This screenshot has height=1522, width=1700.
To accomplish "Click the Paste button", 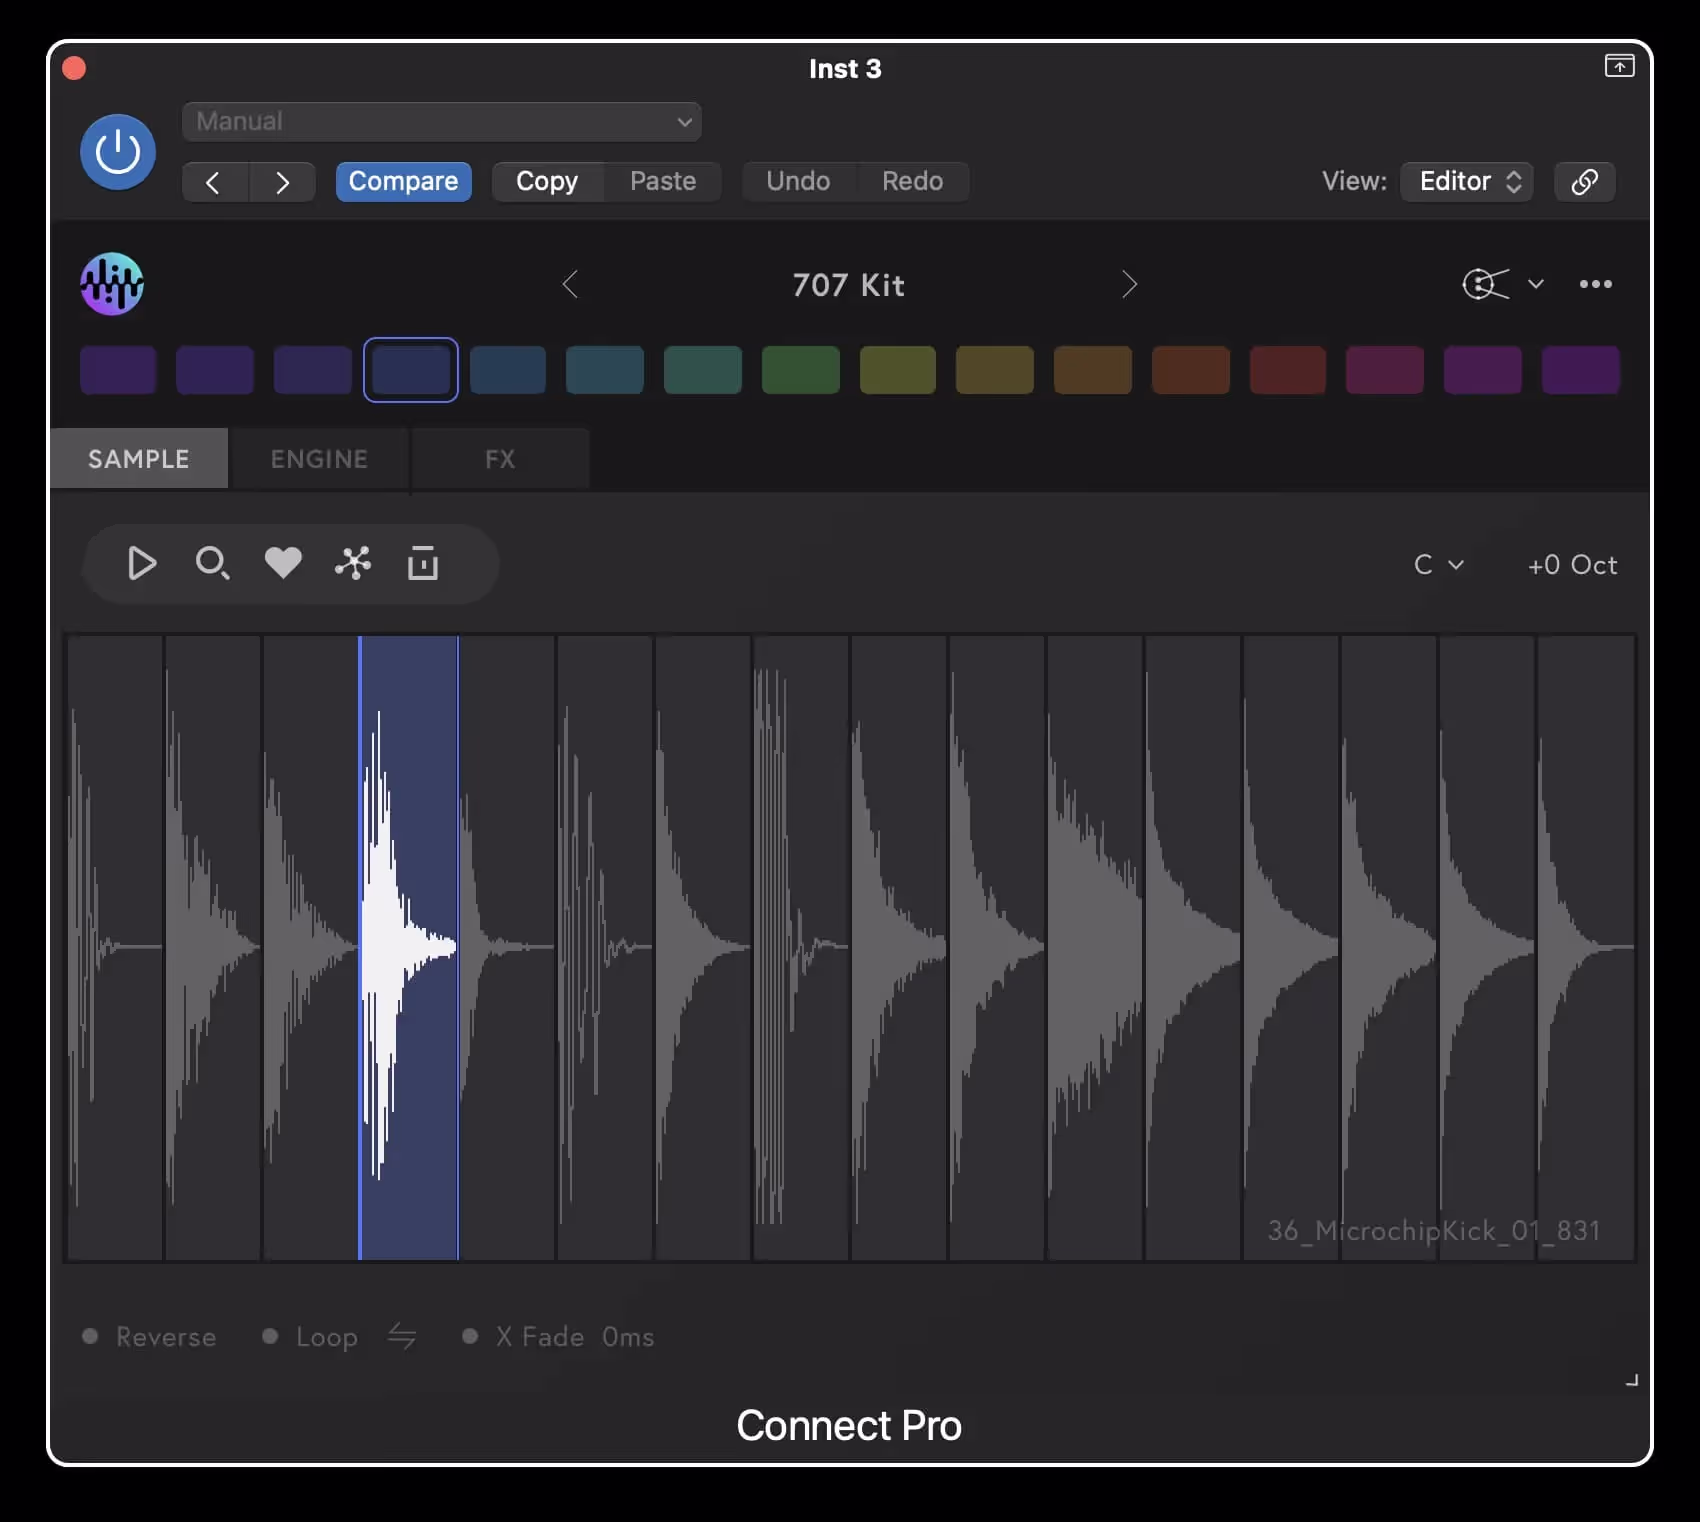I will click(663, 181).
